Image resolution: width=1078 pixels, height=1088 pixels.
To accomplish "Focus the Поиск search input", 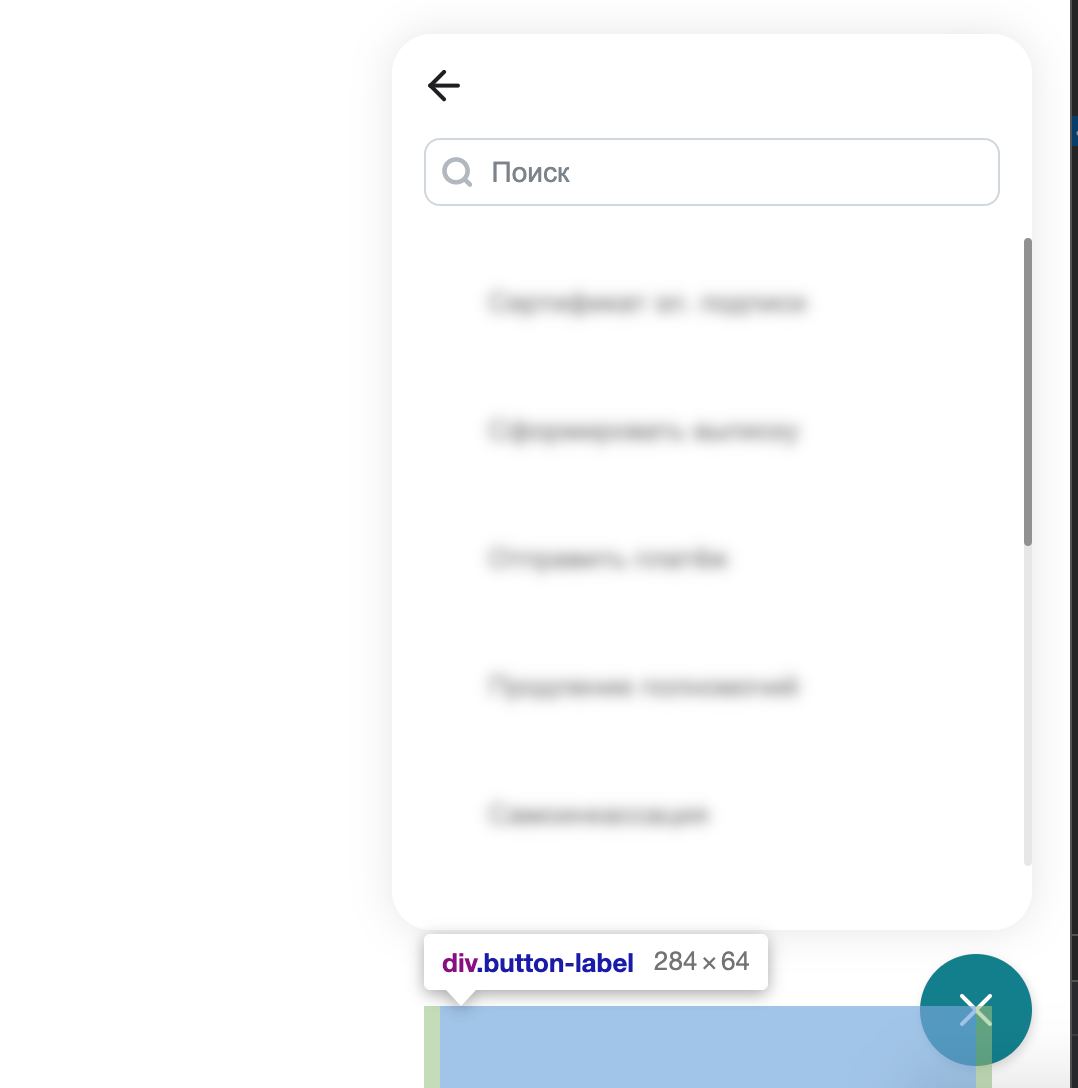I will click(712, 172).
